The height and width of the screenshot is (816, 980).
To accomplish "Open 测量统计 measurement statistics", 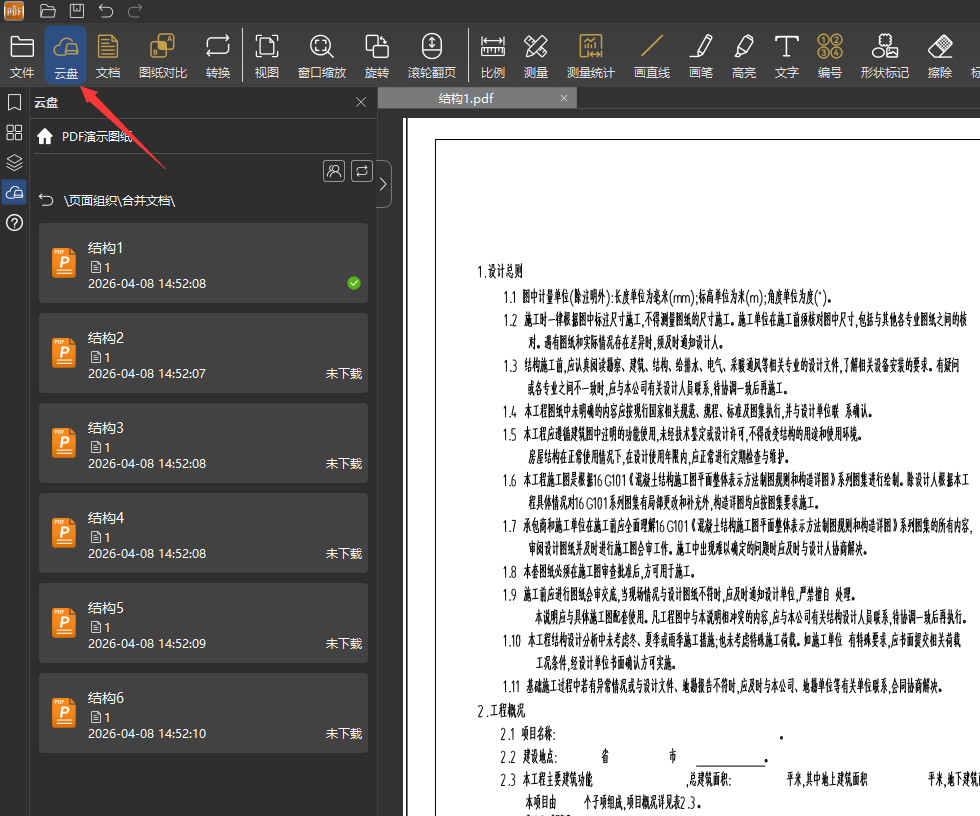I will (x=591, y=55).
